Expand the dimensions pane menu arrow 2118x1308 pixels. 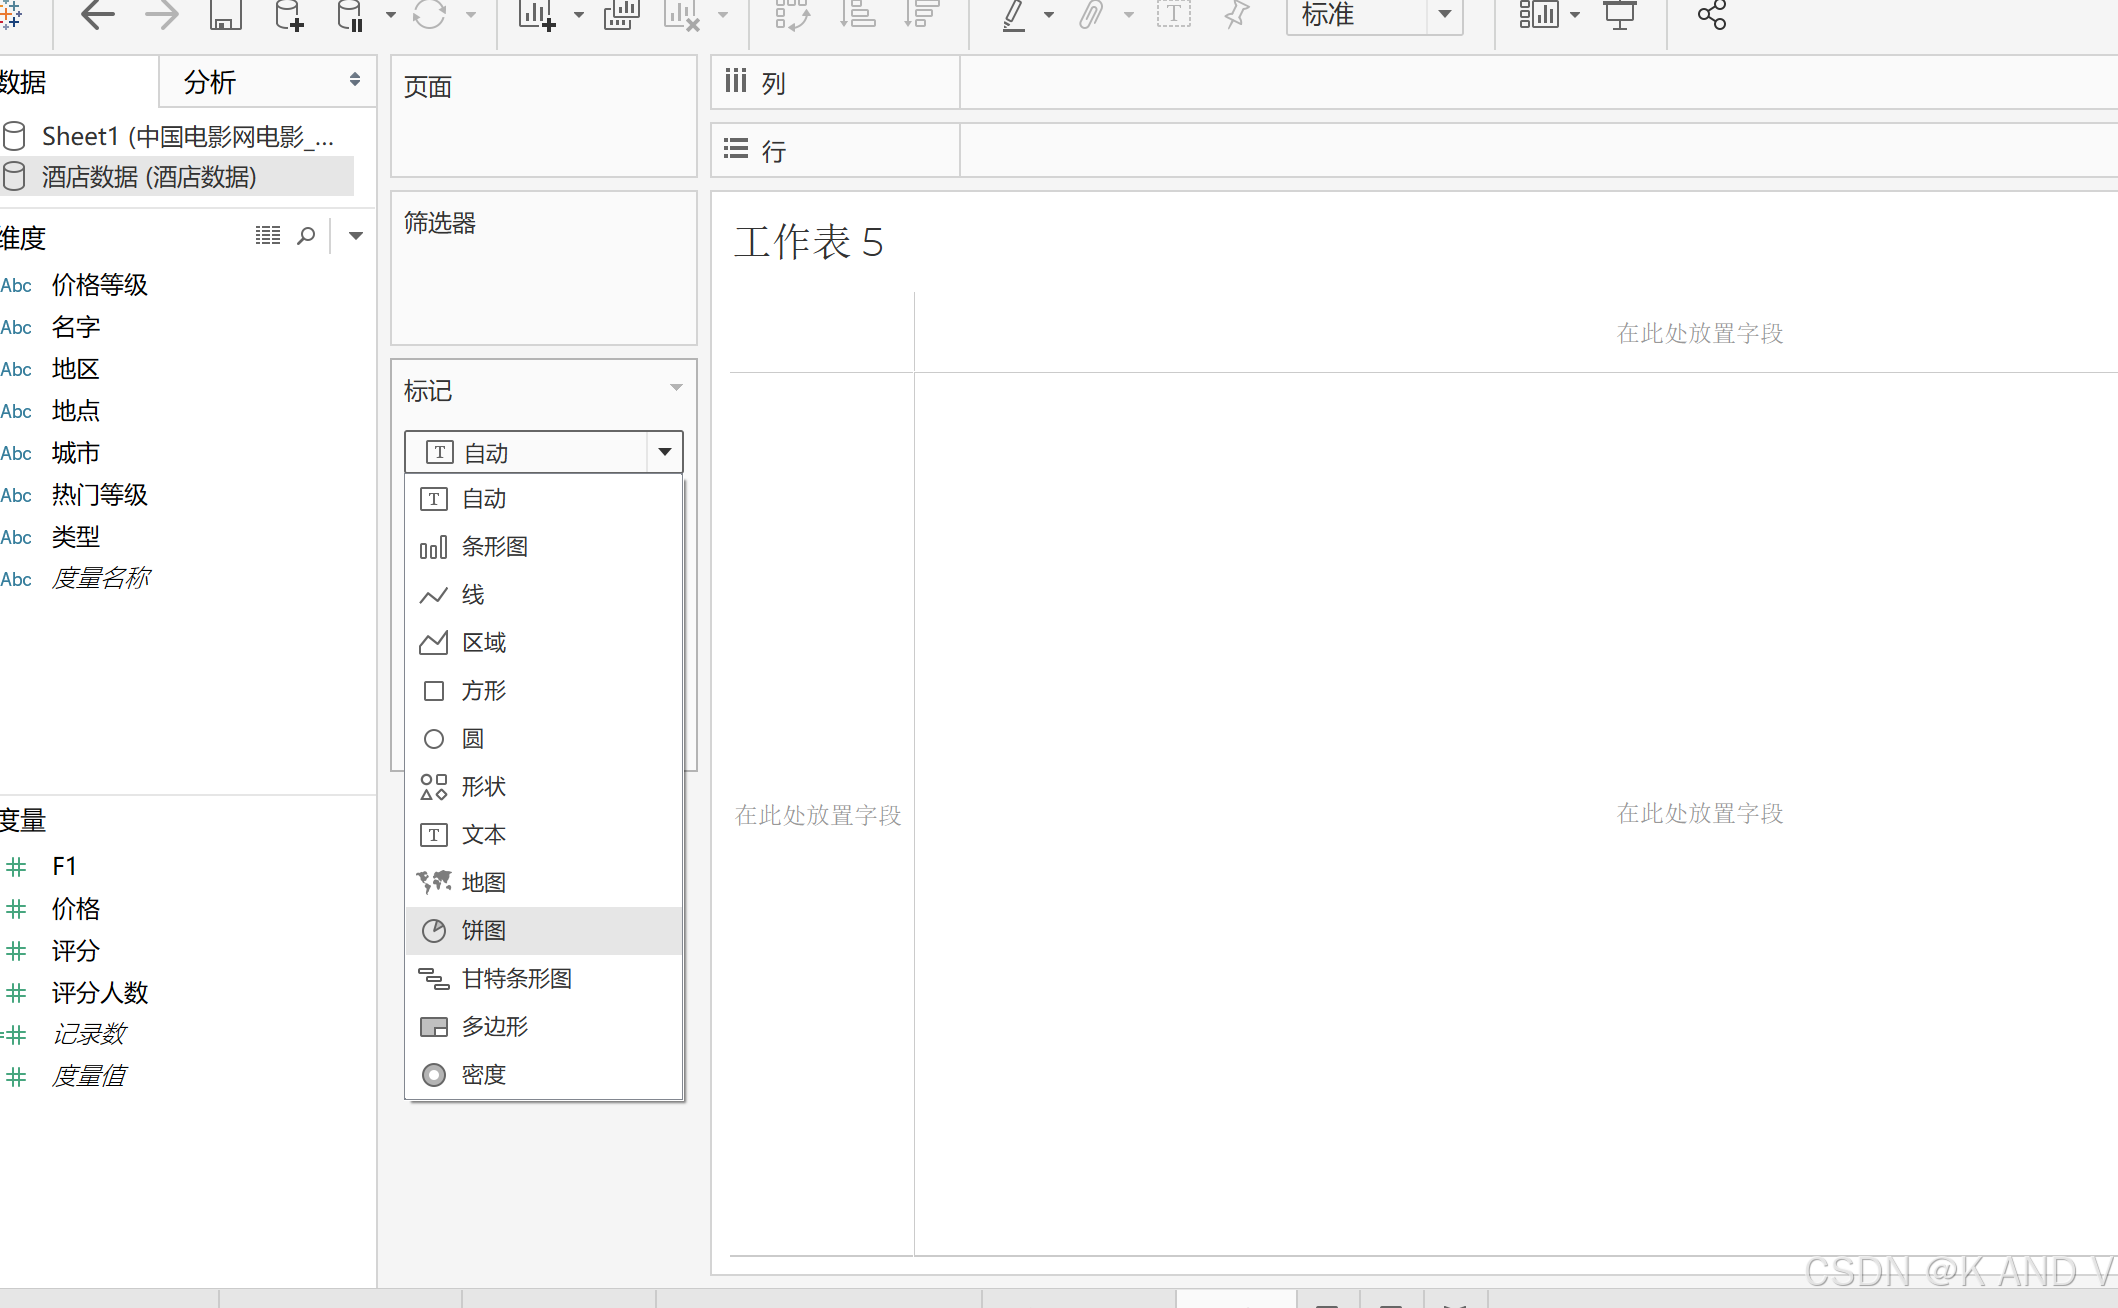coord(355,236)
